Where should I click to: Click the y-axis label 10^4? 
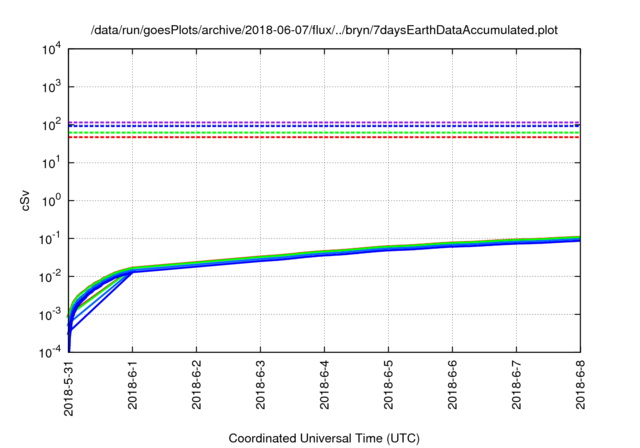(51, 49)
